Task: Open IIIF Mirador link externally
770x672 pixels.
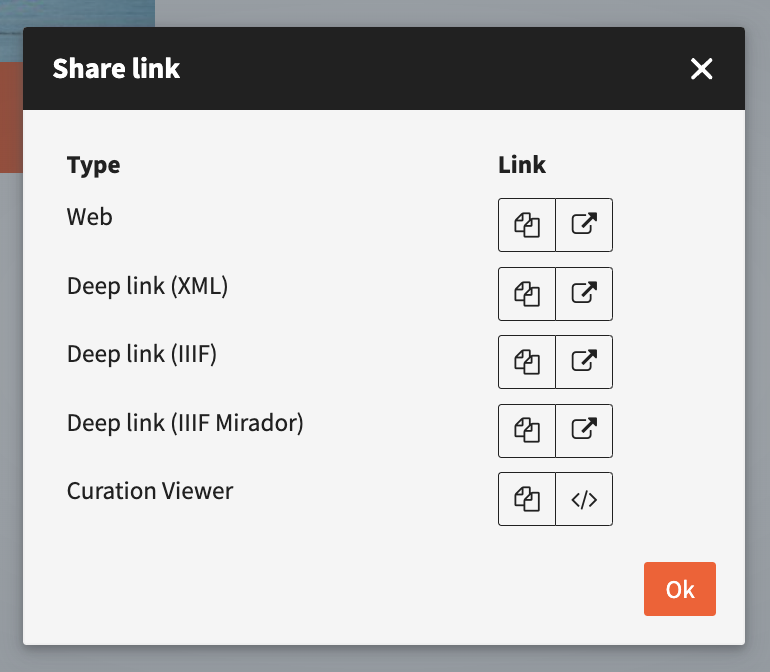Action: [584, 431]
